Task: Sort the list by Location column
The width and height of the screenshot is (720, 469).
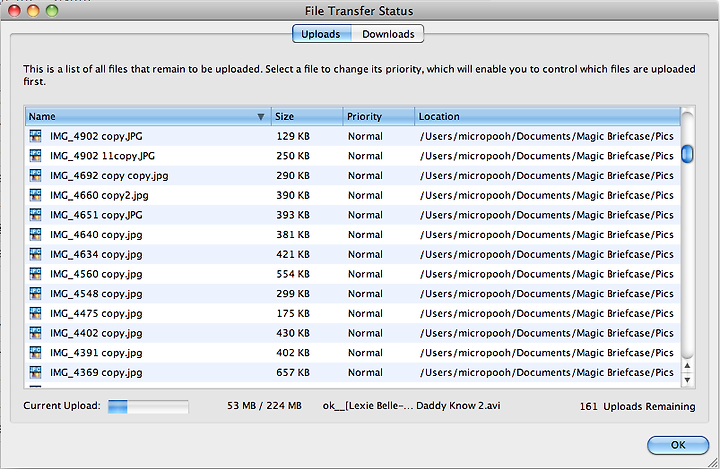Action: pos(547,117)
